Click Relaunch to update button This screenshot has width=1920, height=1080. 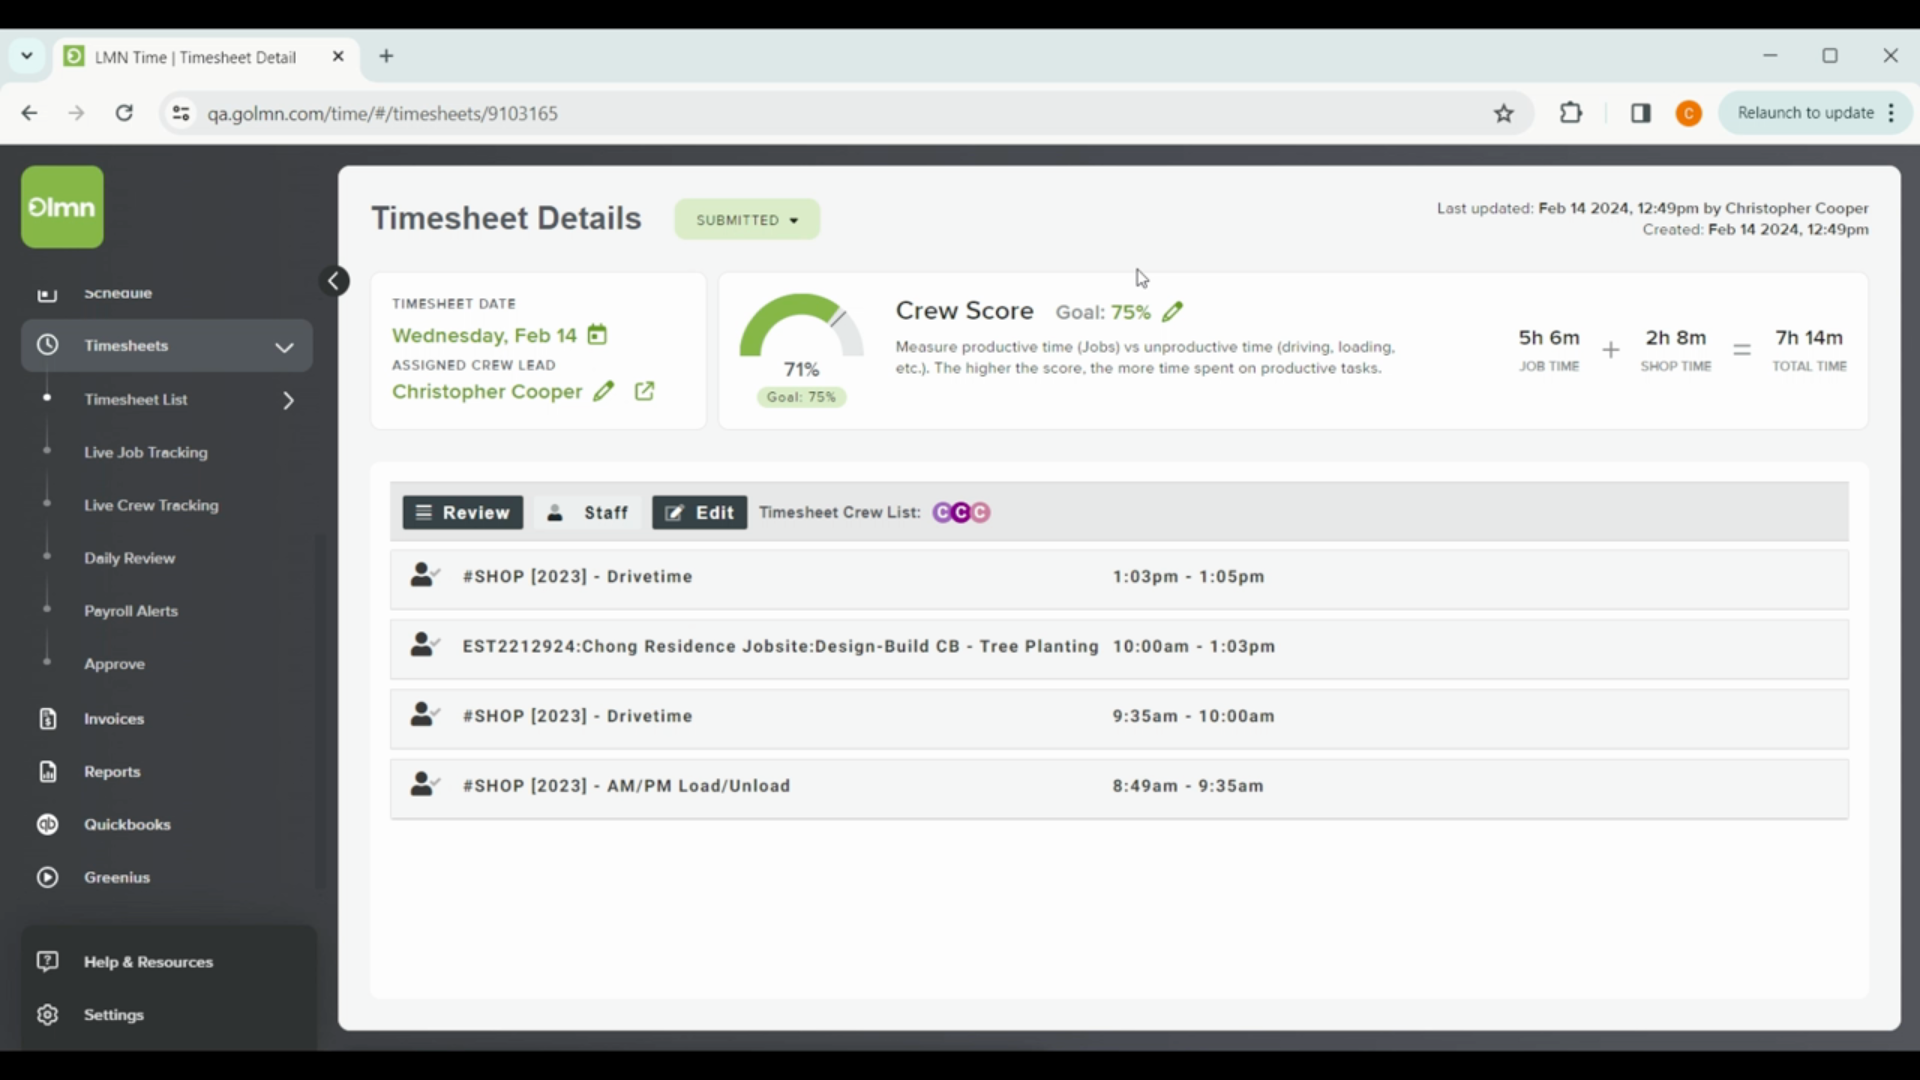point(1805,113)
